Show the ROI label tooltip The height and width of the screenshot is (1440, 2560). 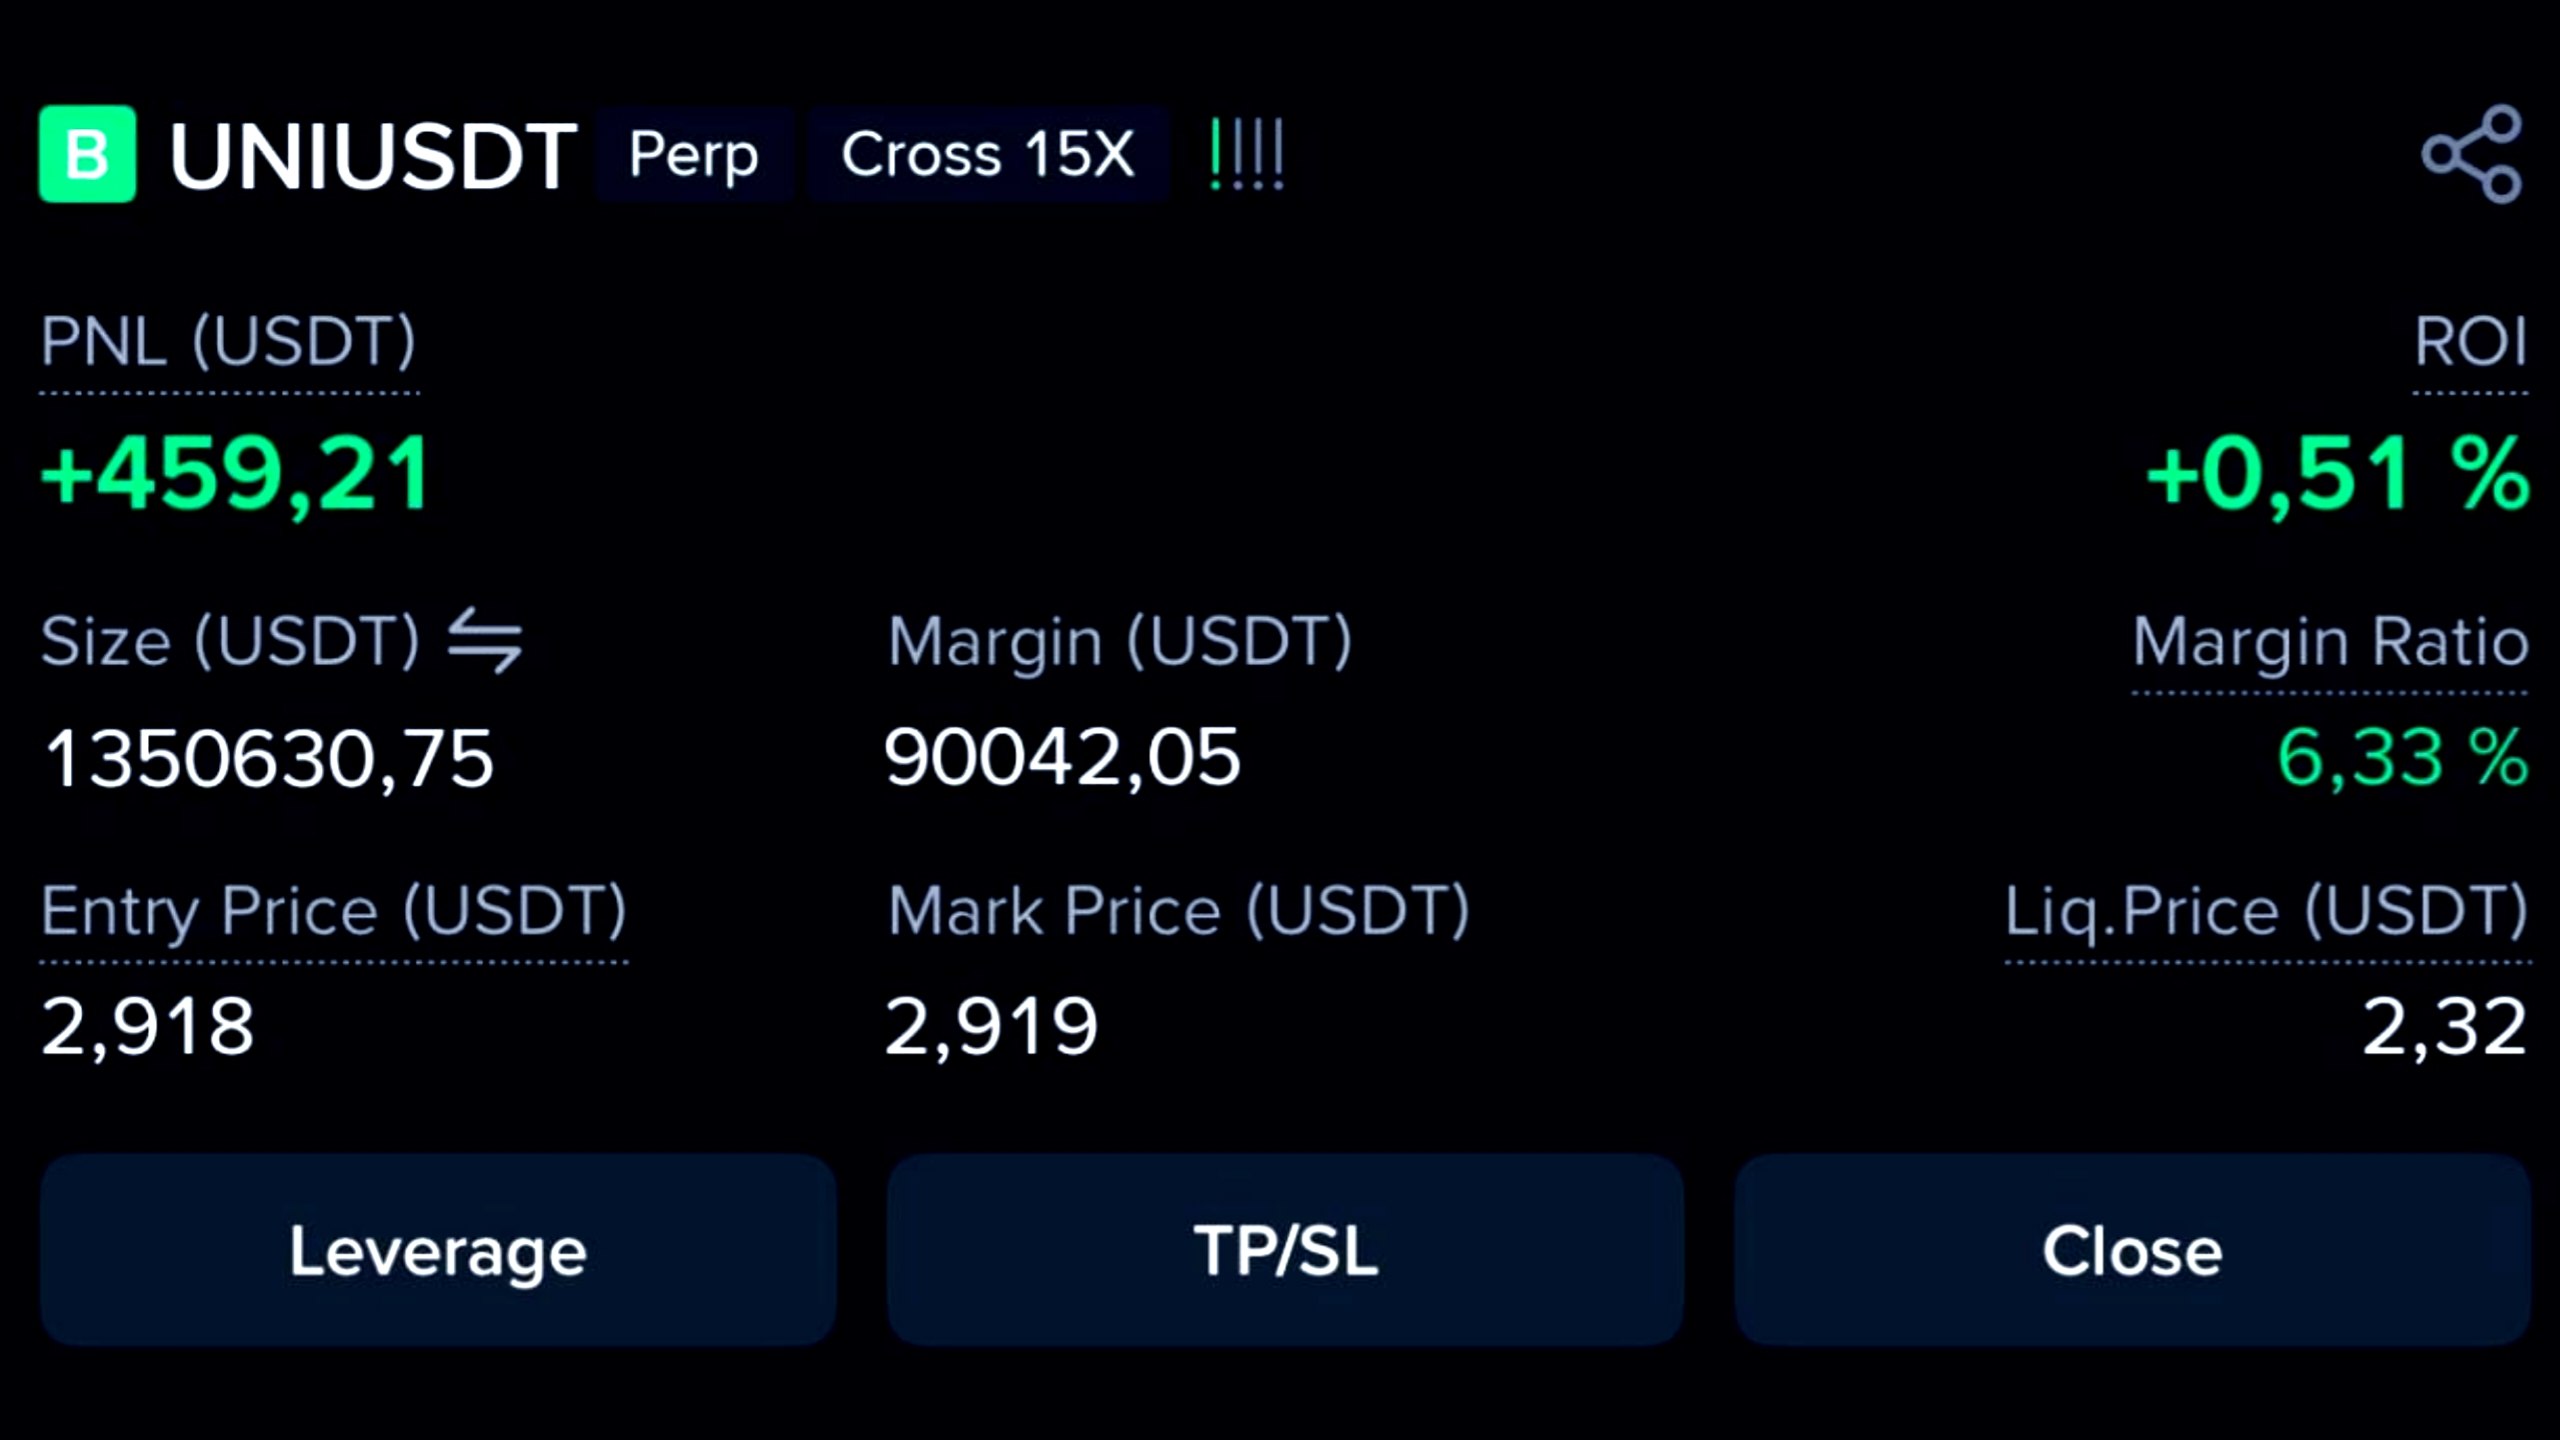click(x=2470, y=342)
